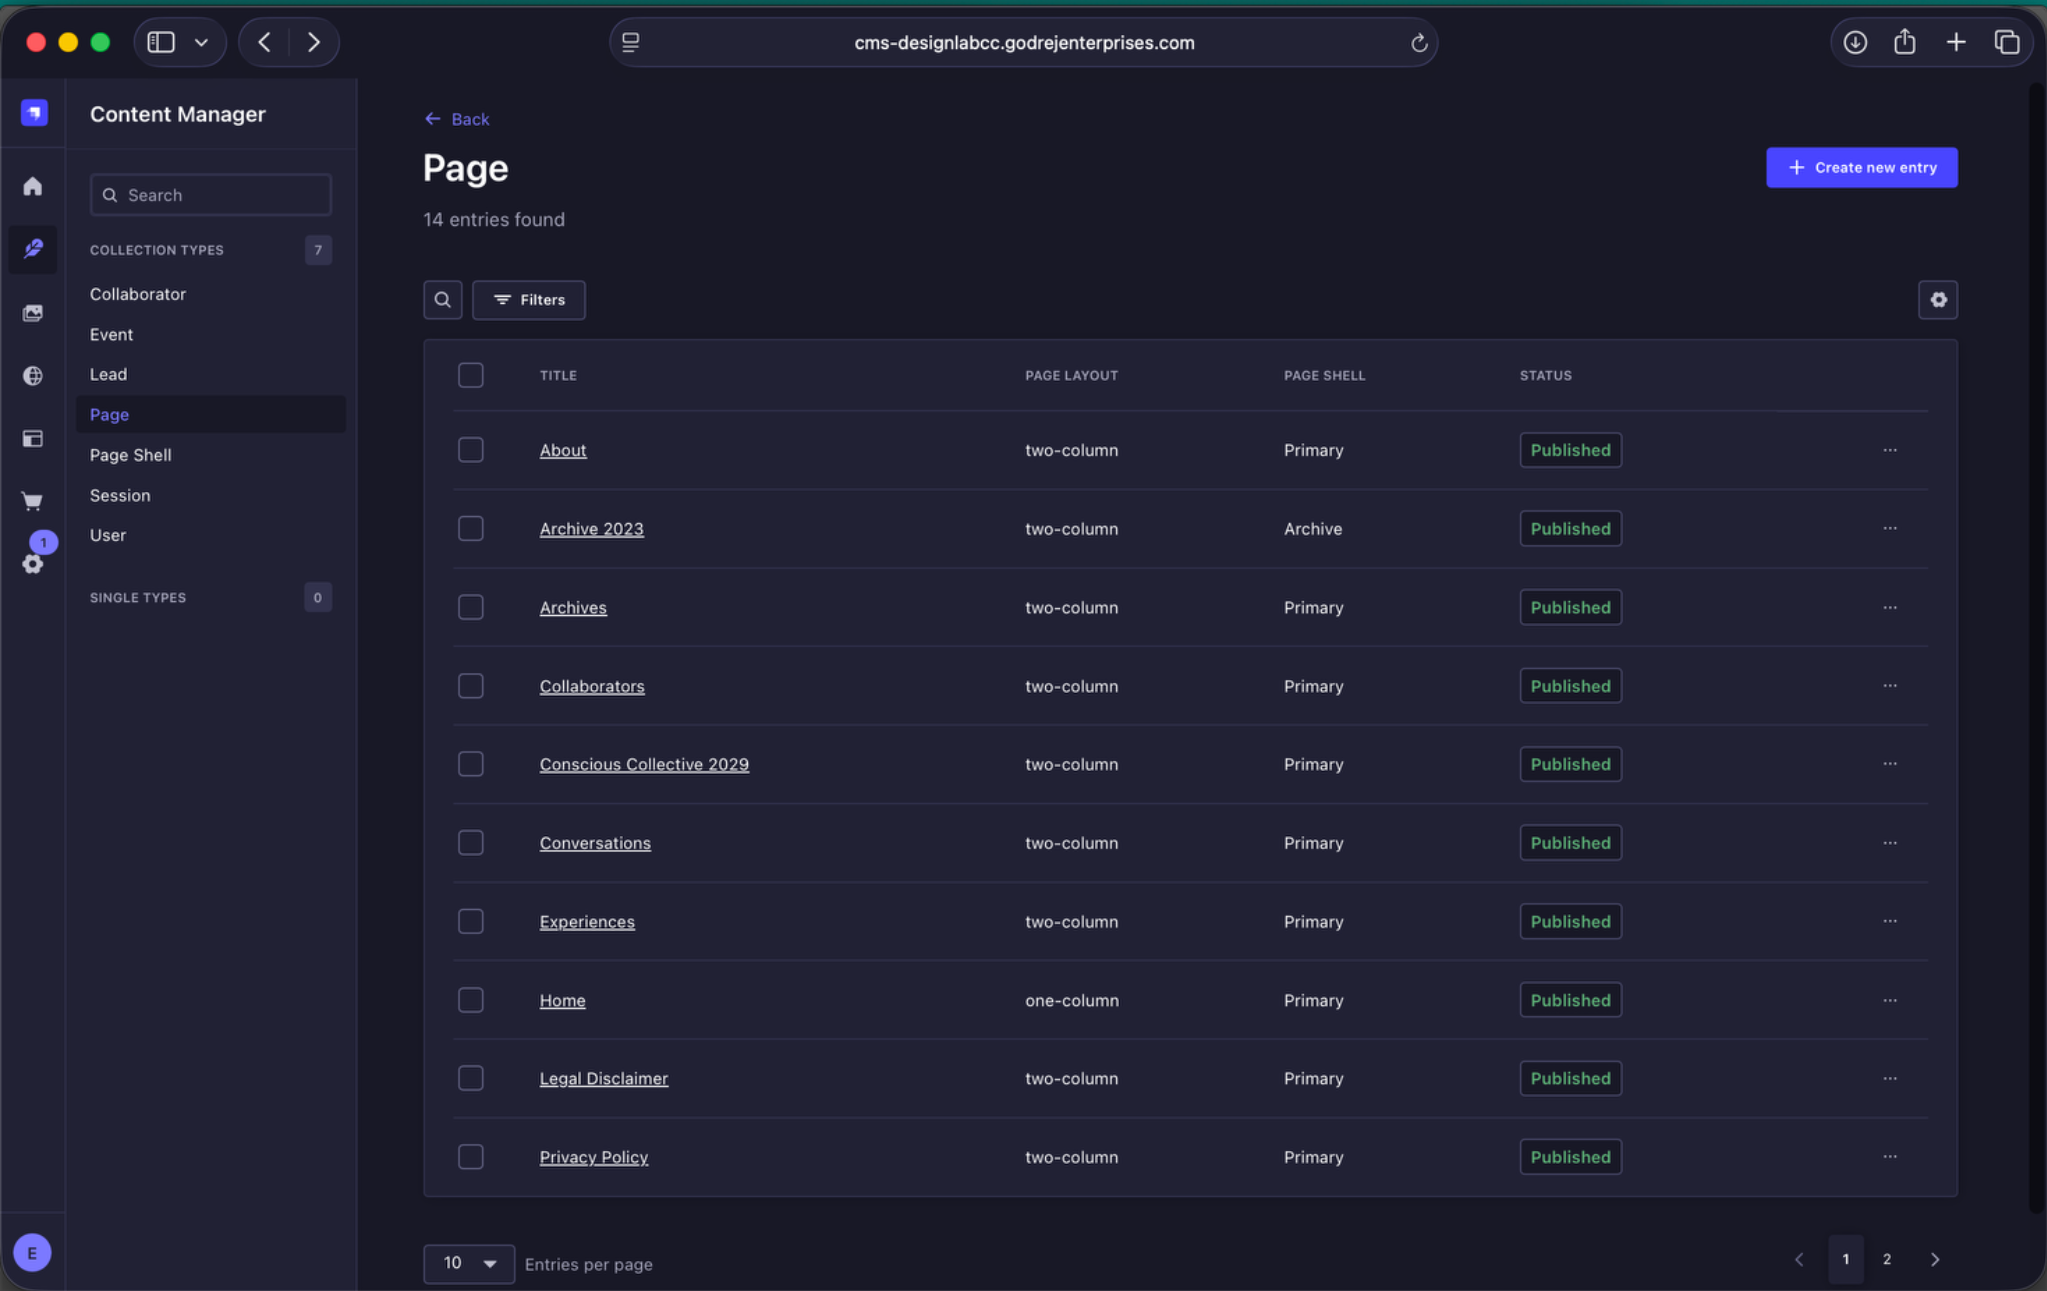Viewport: 2047px width, 1291px height.
Task: Check the Collaborators row checkbox
Action: [x=470, y=686]
